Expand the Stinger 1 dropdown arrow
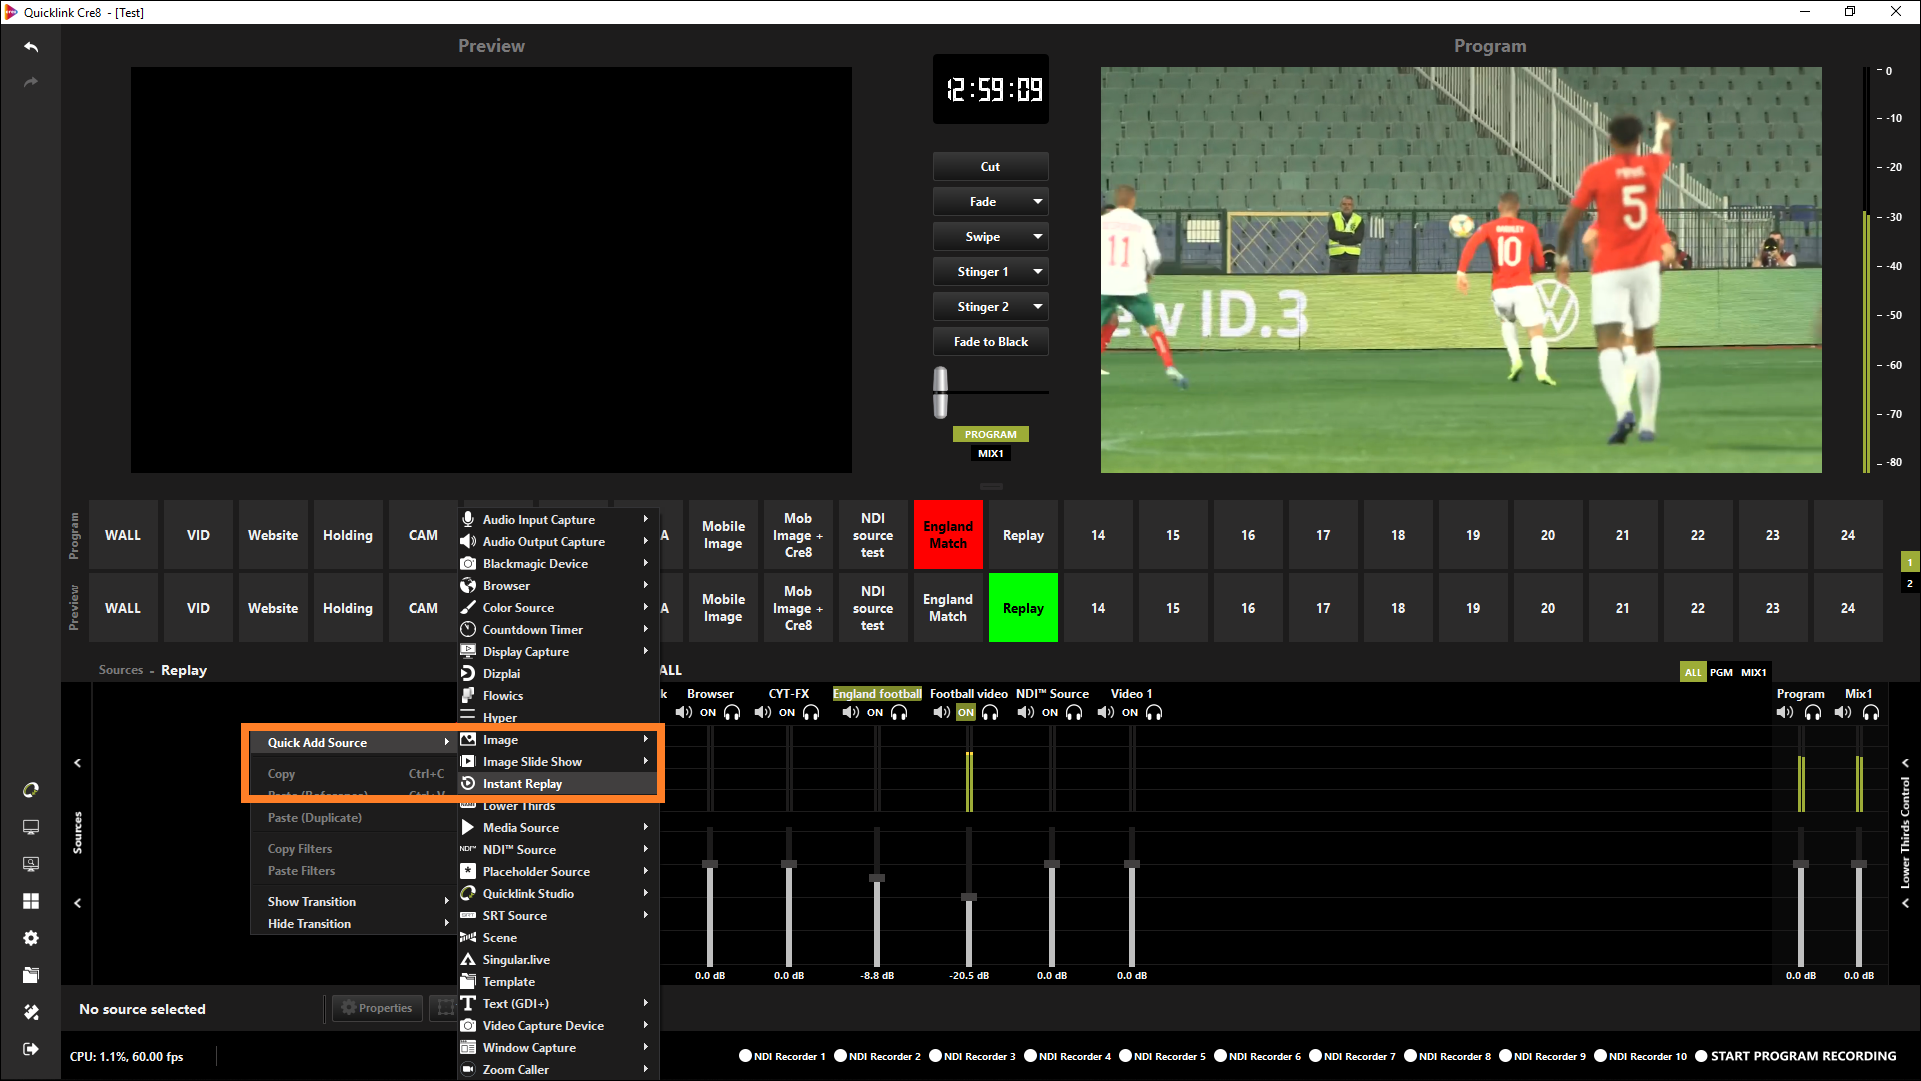1921x1081 pixels. 1038,272
